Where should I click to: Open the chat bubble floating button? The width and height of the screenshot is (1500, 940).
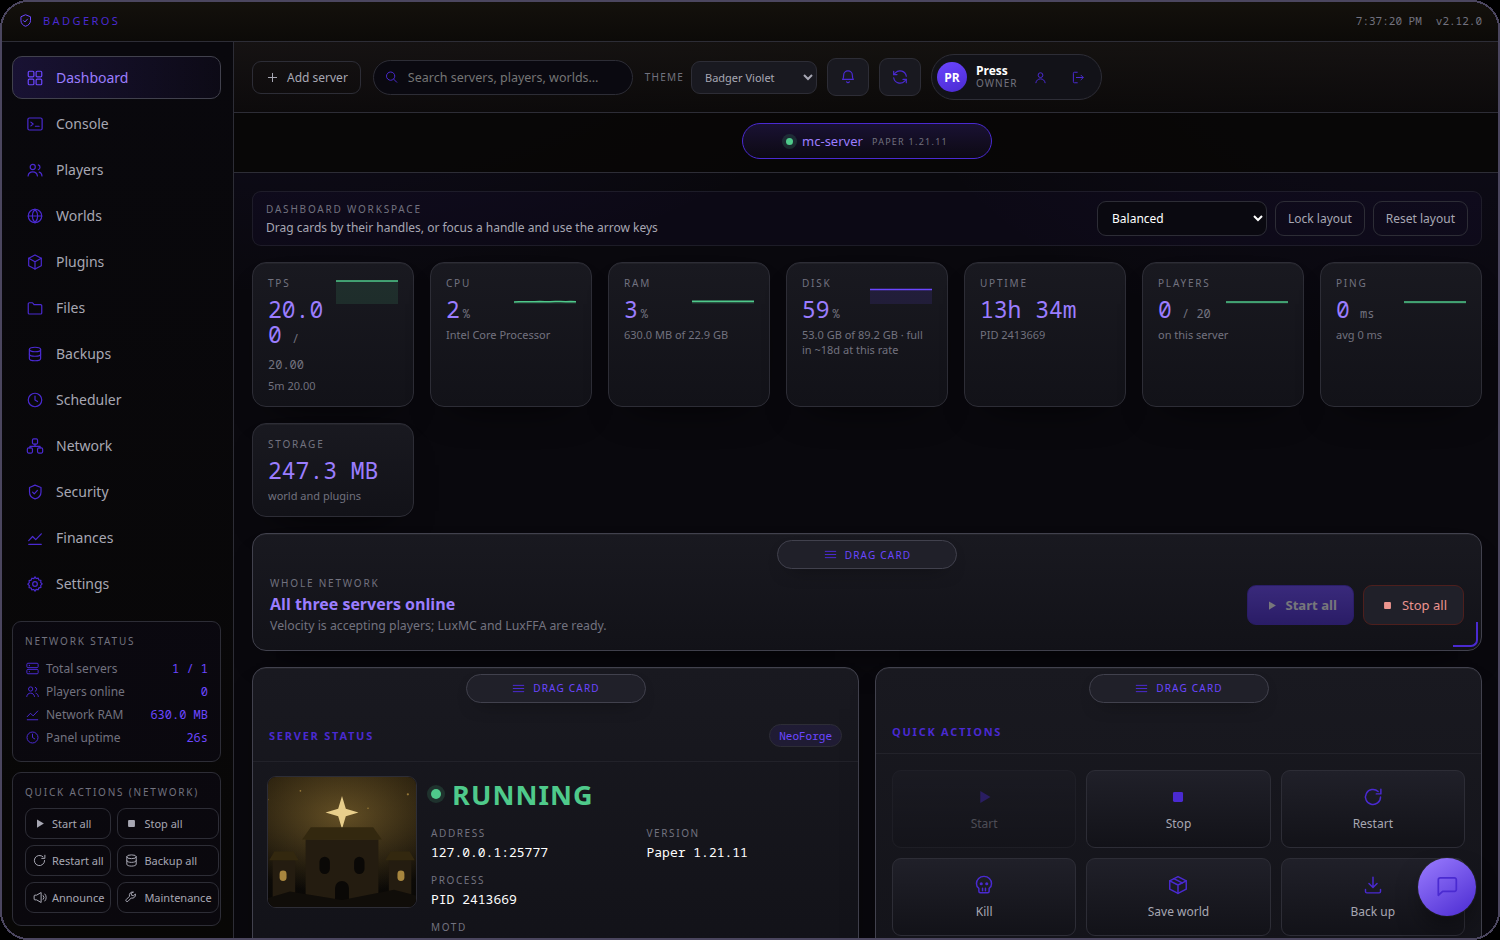click(x=1447, y=887)
